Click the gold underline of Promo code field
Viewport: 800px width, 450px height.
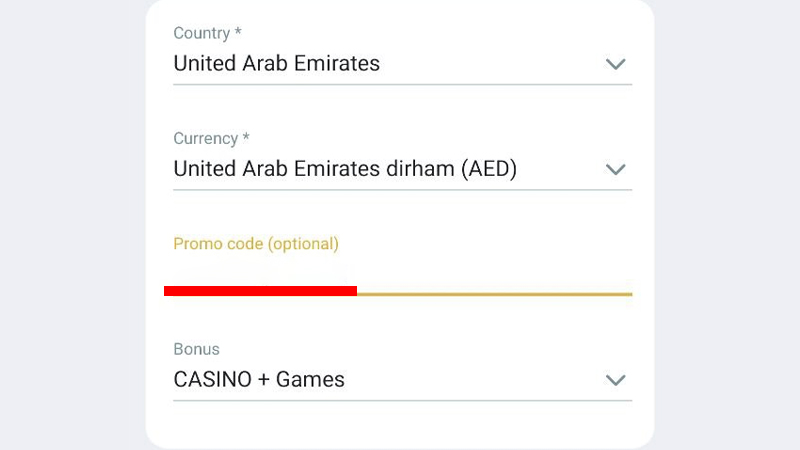(x=494, y=294)
